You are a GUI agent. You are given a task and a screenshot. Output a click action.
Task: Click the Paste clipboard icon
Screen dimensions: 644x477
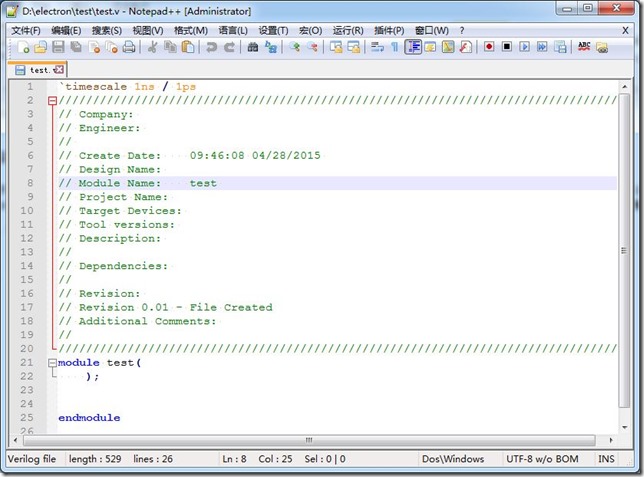coord(187,47)
